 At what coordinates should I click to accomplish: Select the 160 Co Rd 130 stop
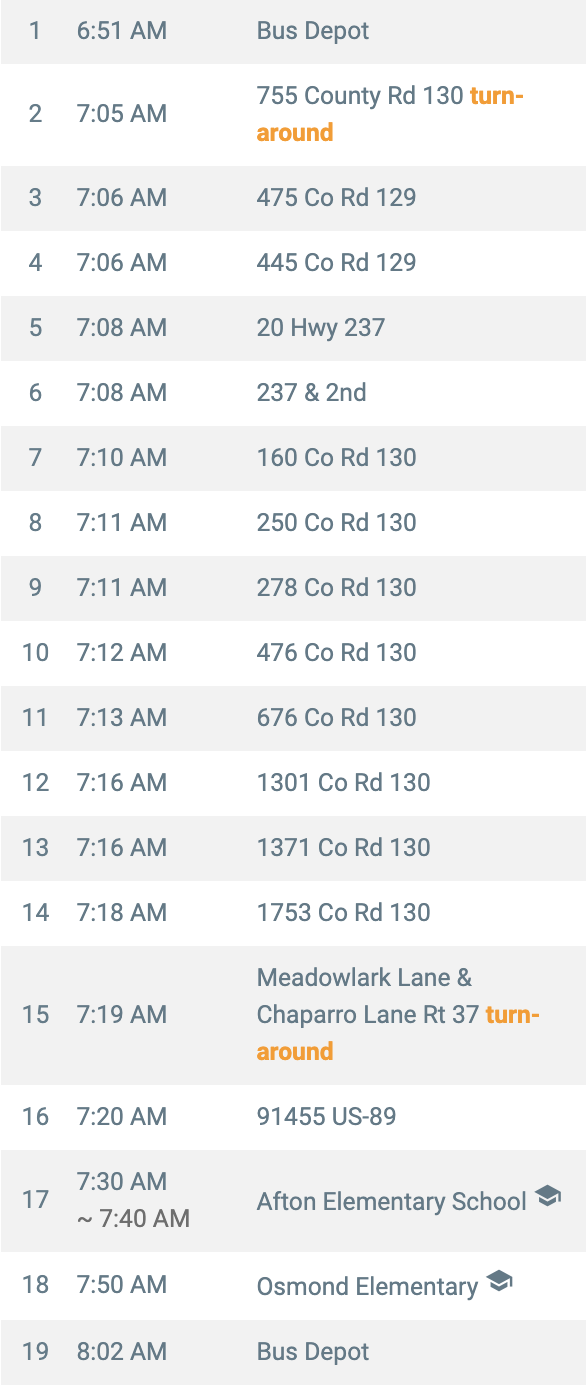click(293, 457)
